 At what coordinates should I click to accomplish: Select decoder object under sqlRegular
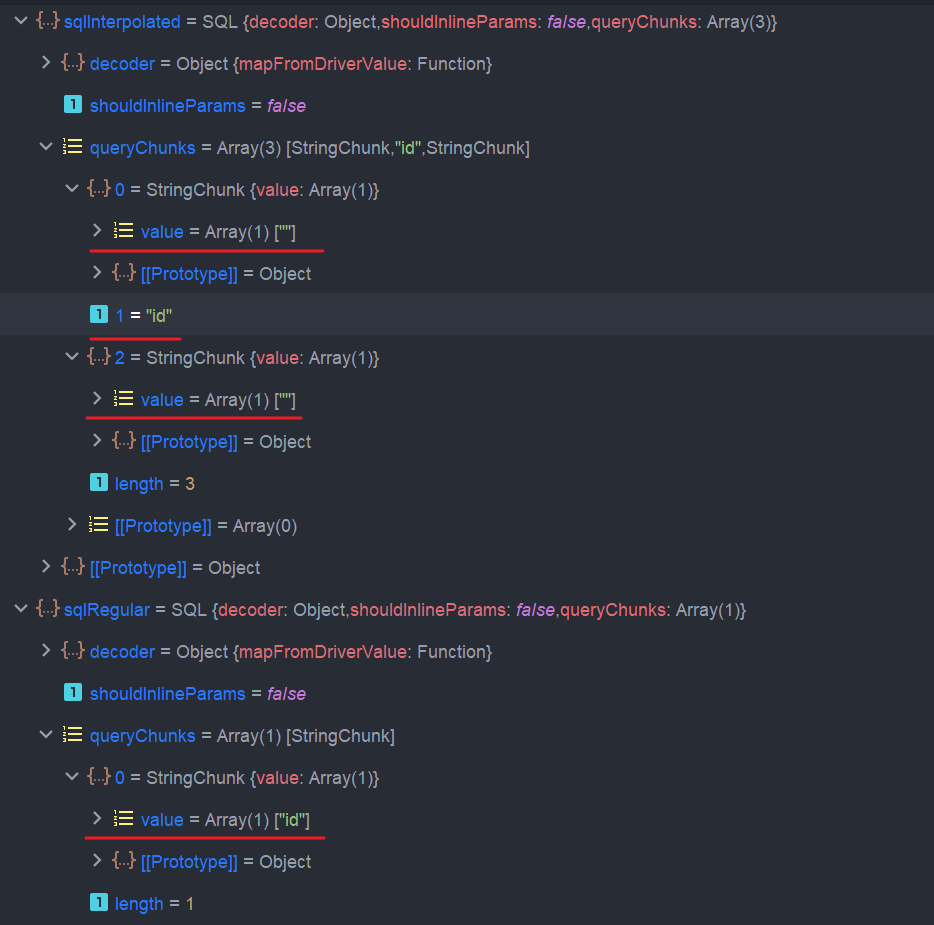coord(467,652)
